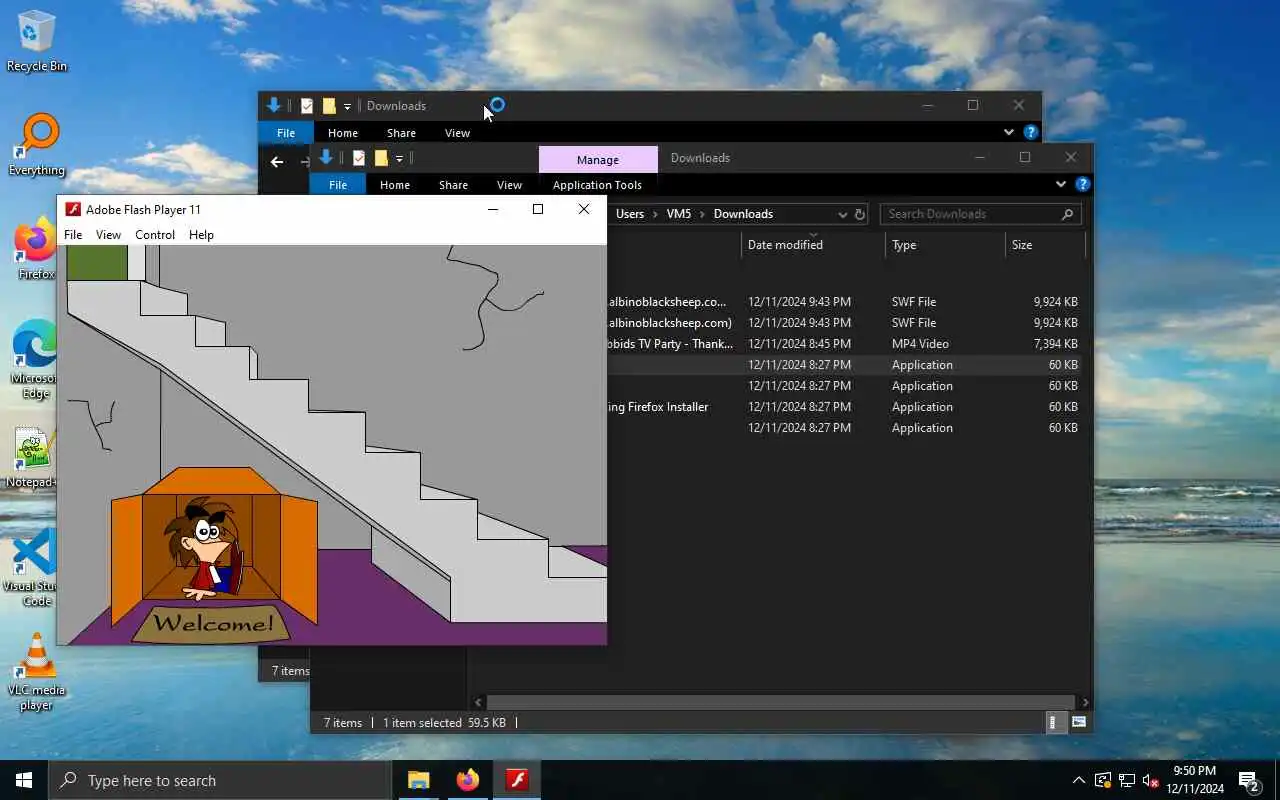The height and width of the screenshot is (800, 1280).
Task: Click Back arrow in the back Explorer window
Action: coord(277,162)
